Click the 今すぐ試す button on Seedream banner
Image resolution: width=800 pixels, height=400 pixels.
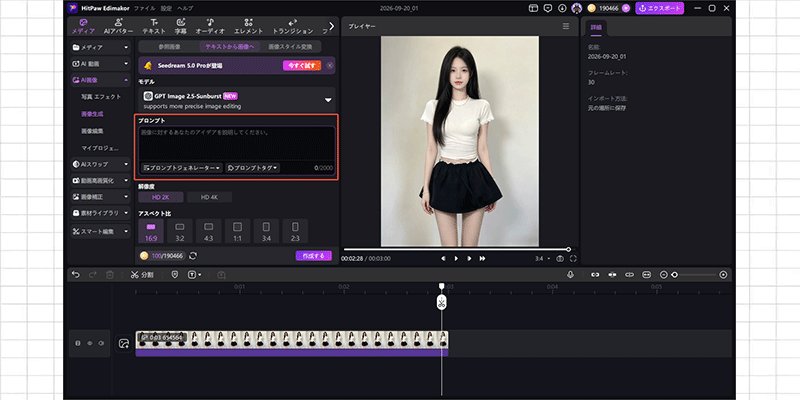(302, 65)
